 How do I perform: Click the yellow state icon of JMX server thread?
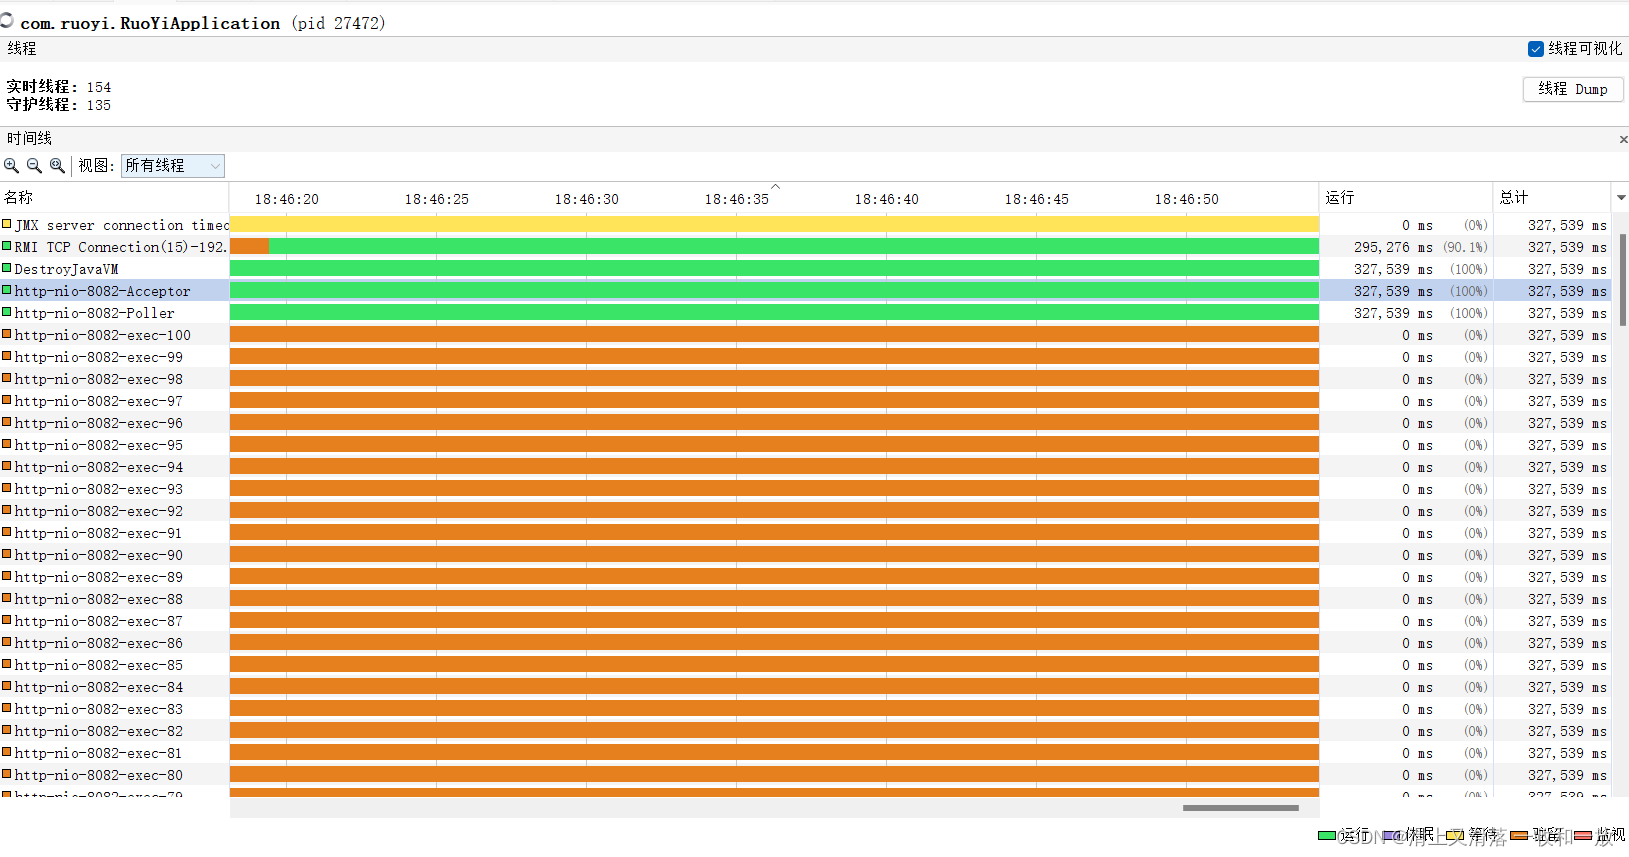point(7,224)
